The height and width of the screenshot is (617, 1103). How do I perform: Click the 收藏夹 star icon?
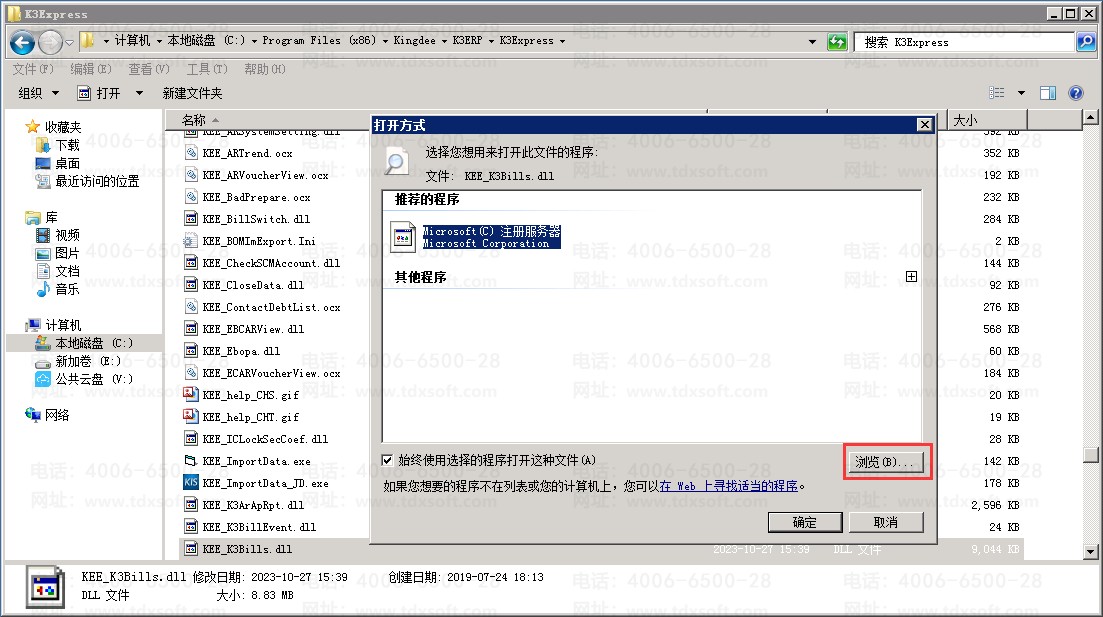click(32, 127)
